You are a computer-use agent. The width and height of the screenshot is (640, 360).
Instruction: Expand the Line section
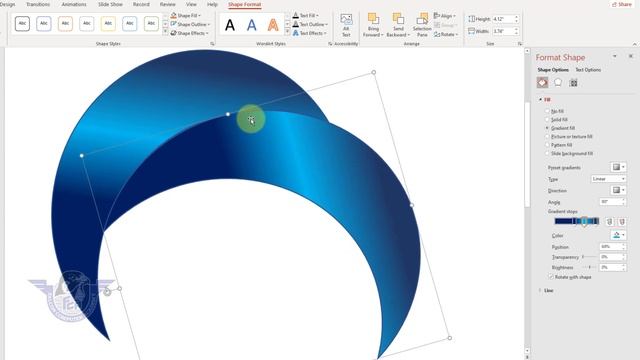click(540, 291)
